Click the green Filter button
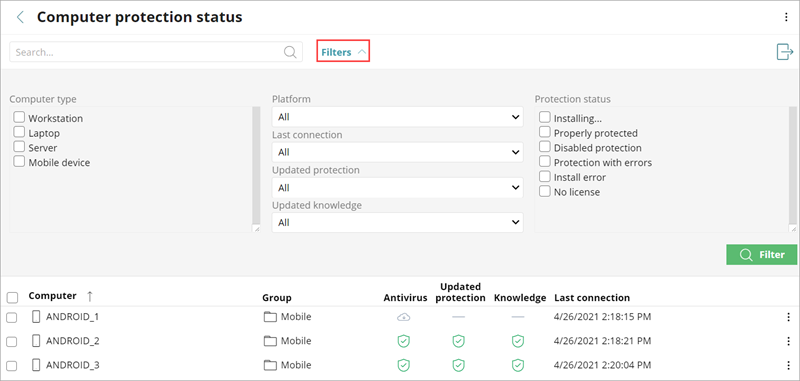Screen dimensions: 800x381 tap(762, 255)
